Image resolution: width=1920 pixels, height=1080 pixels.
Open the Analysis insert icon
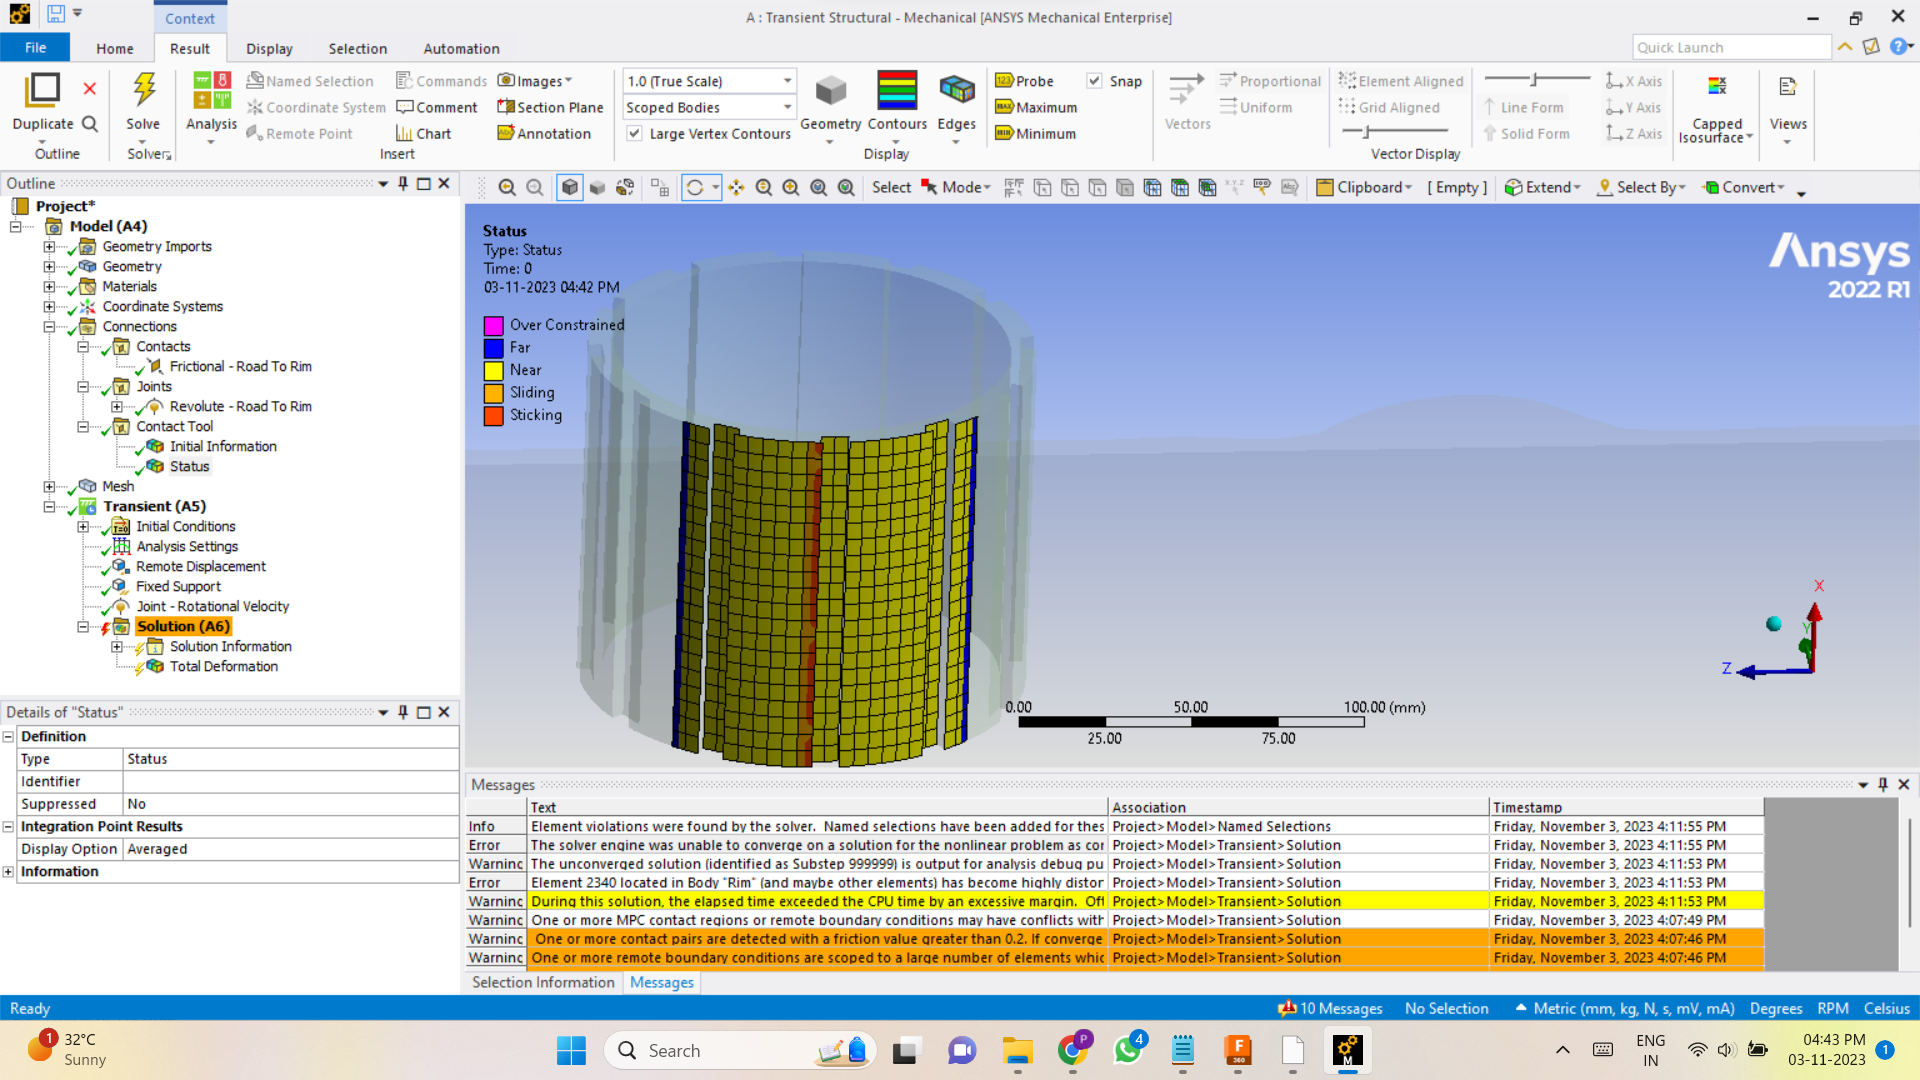211,91
